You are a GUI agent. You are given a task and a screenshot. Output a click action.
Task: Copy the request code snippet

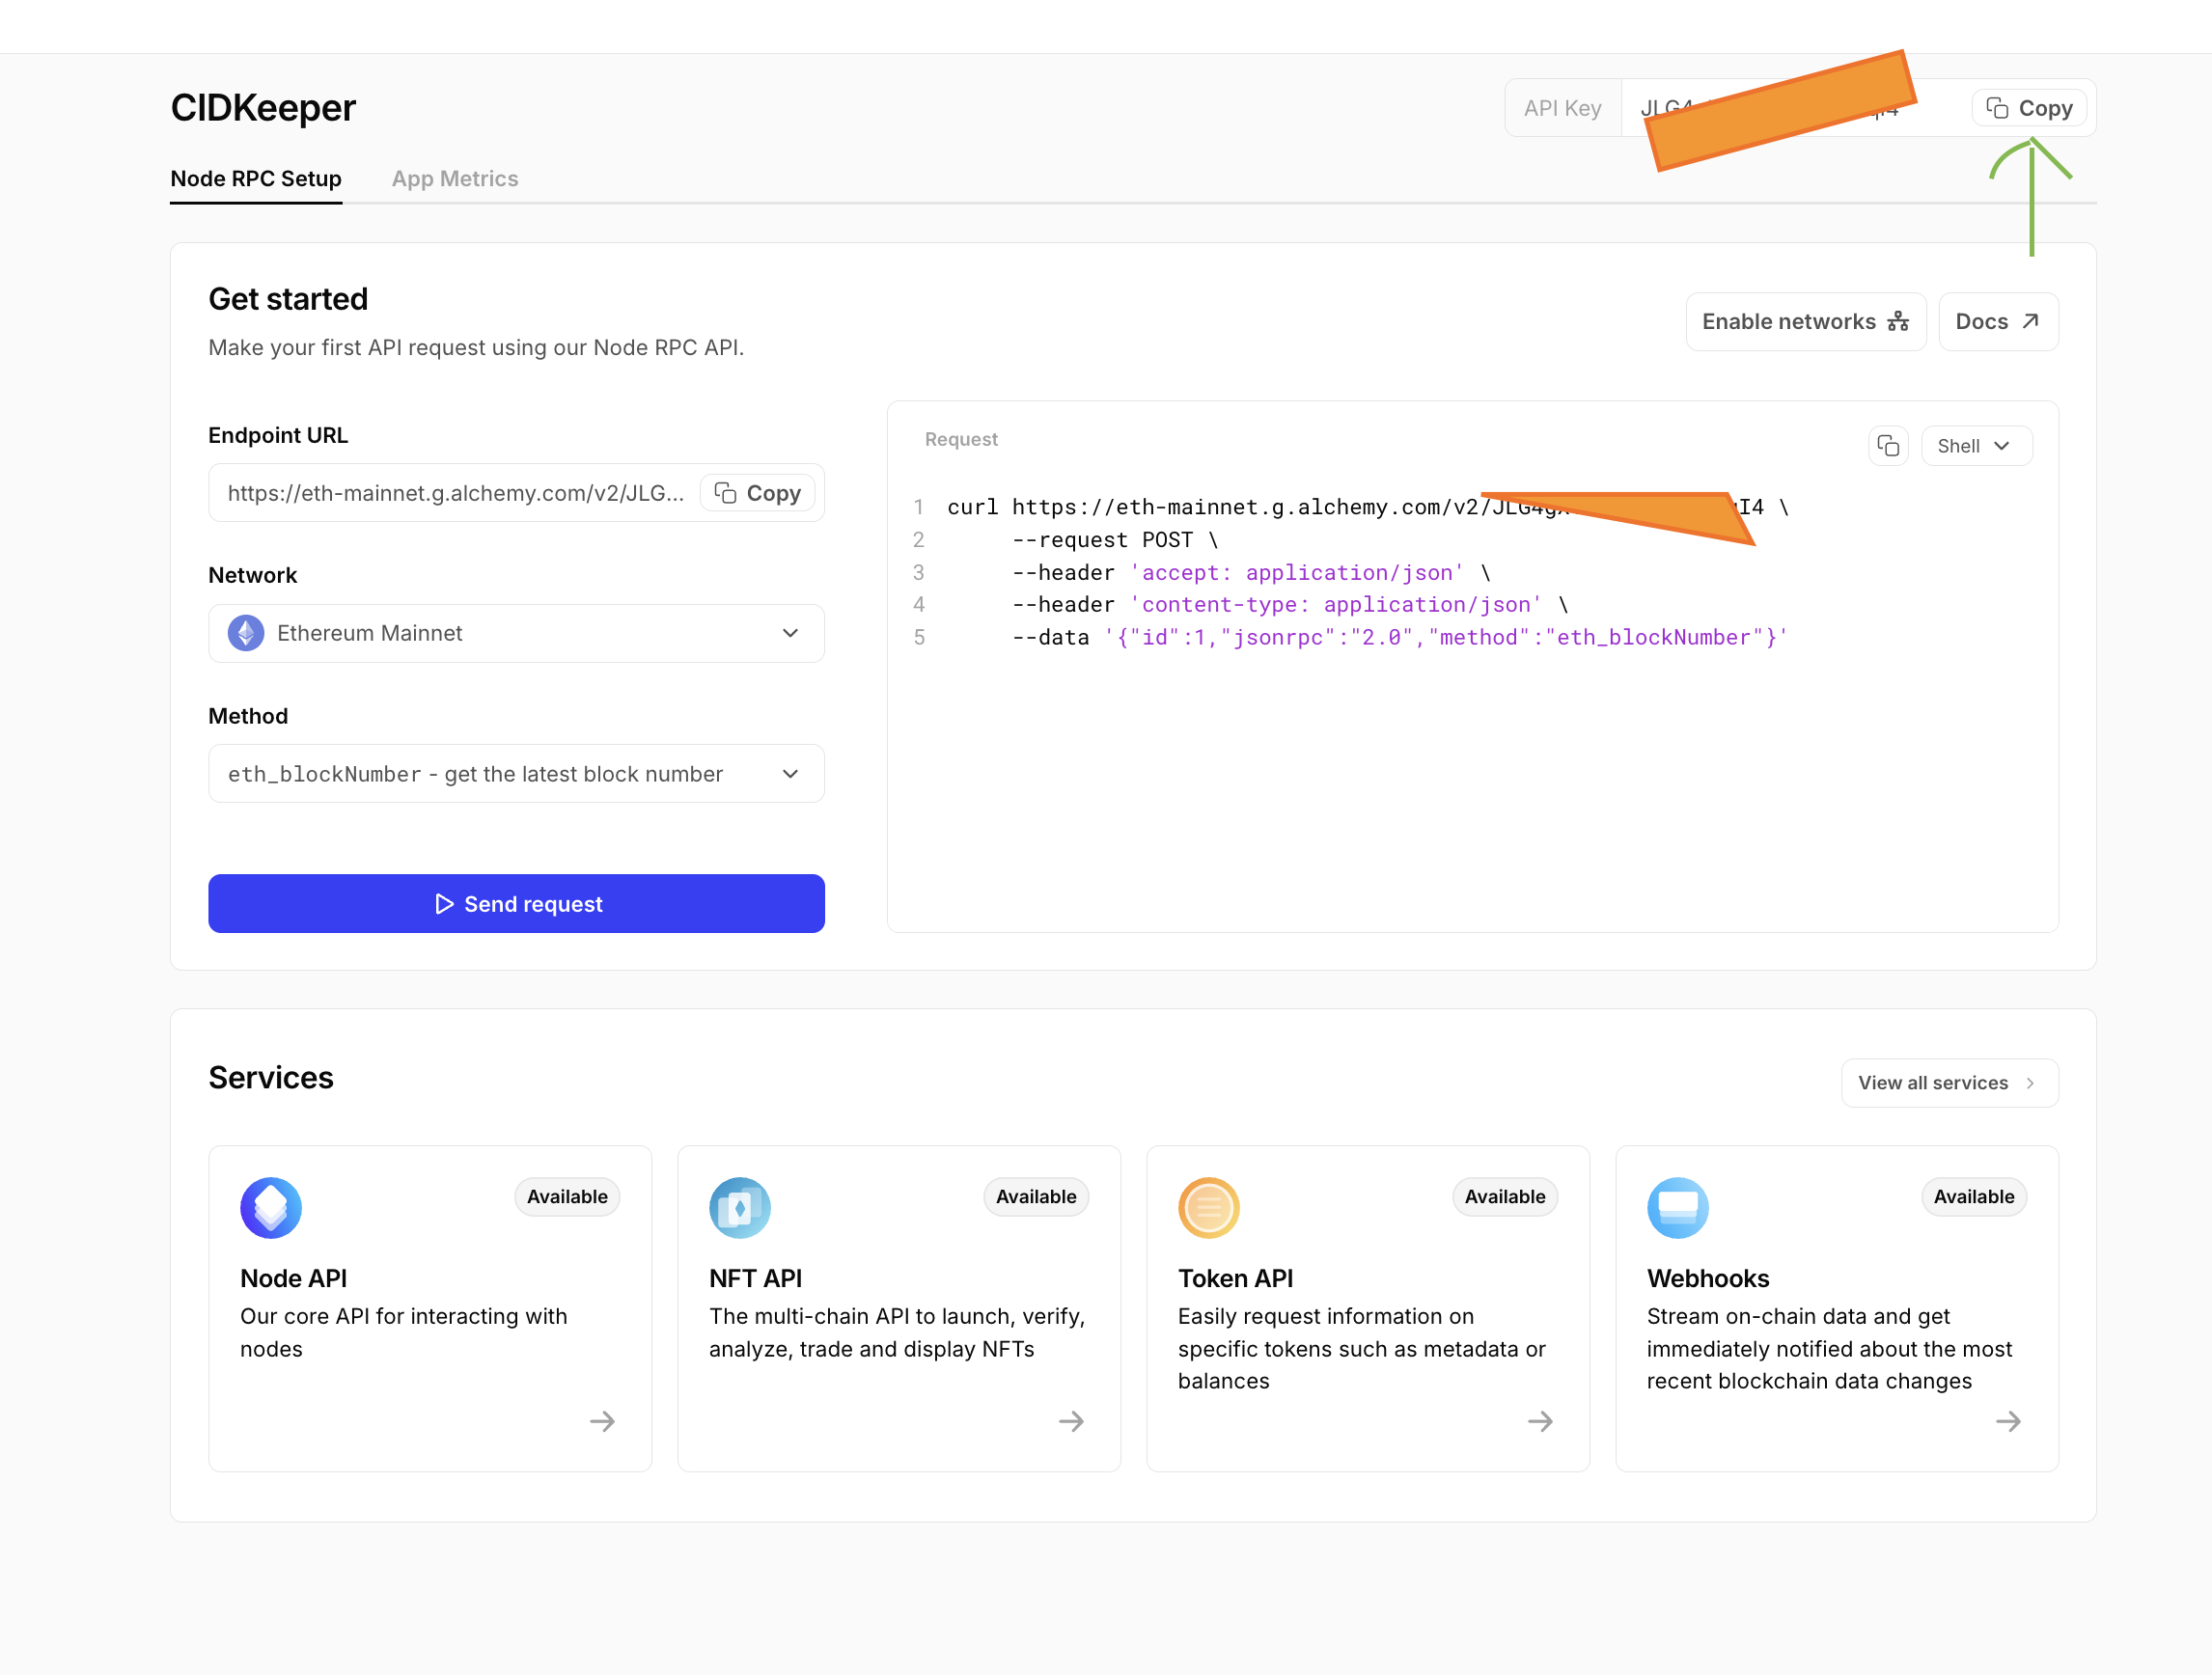(x=1888, y=445)
